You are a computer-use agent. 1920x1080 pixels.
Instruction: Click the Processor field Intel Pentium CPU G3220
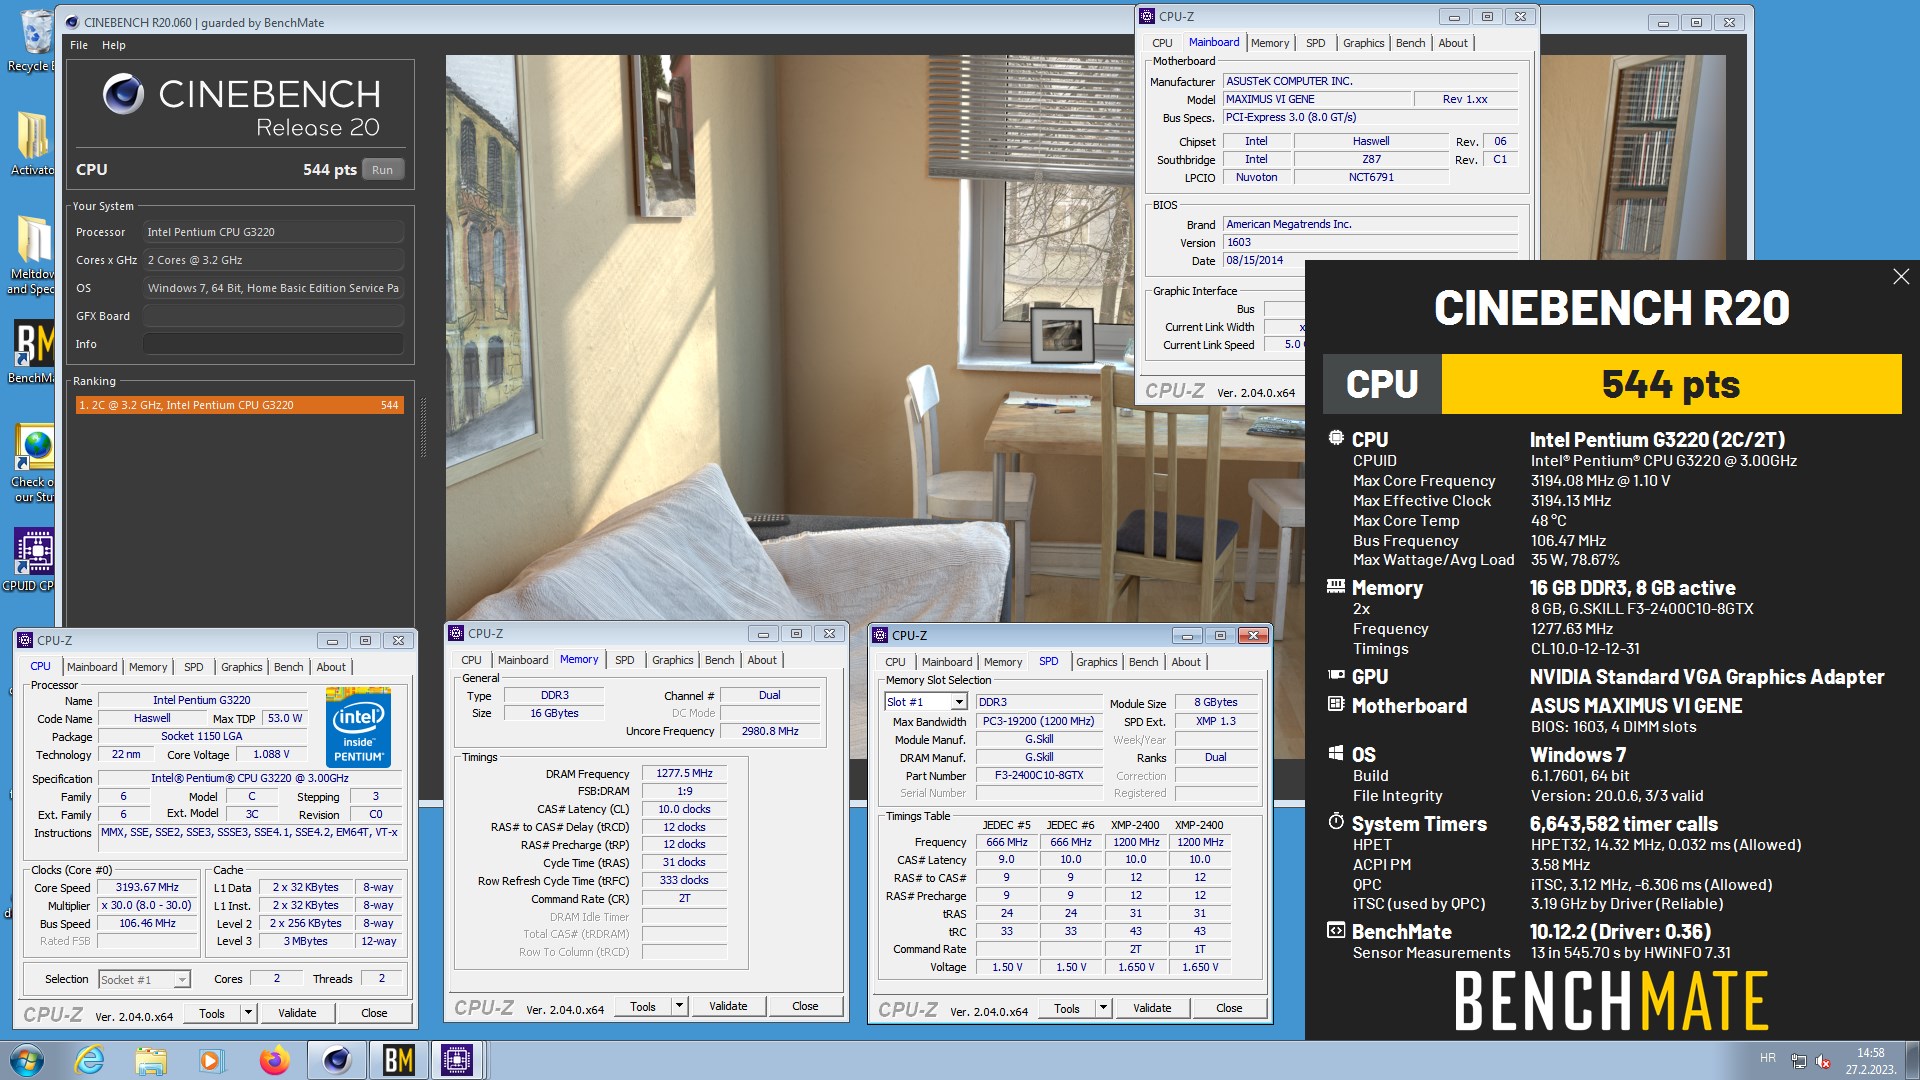tap(273, 232)
